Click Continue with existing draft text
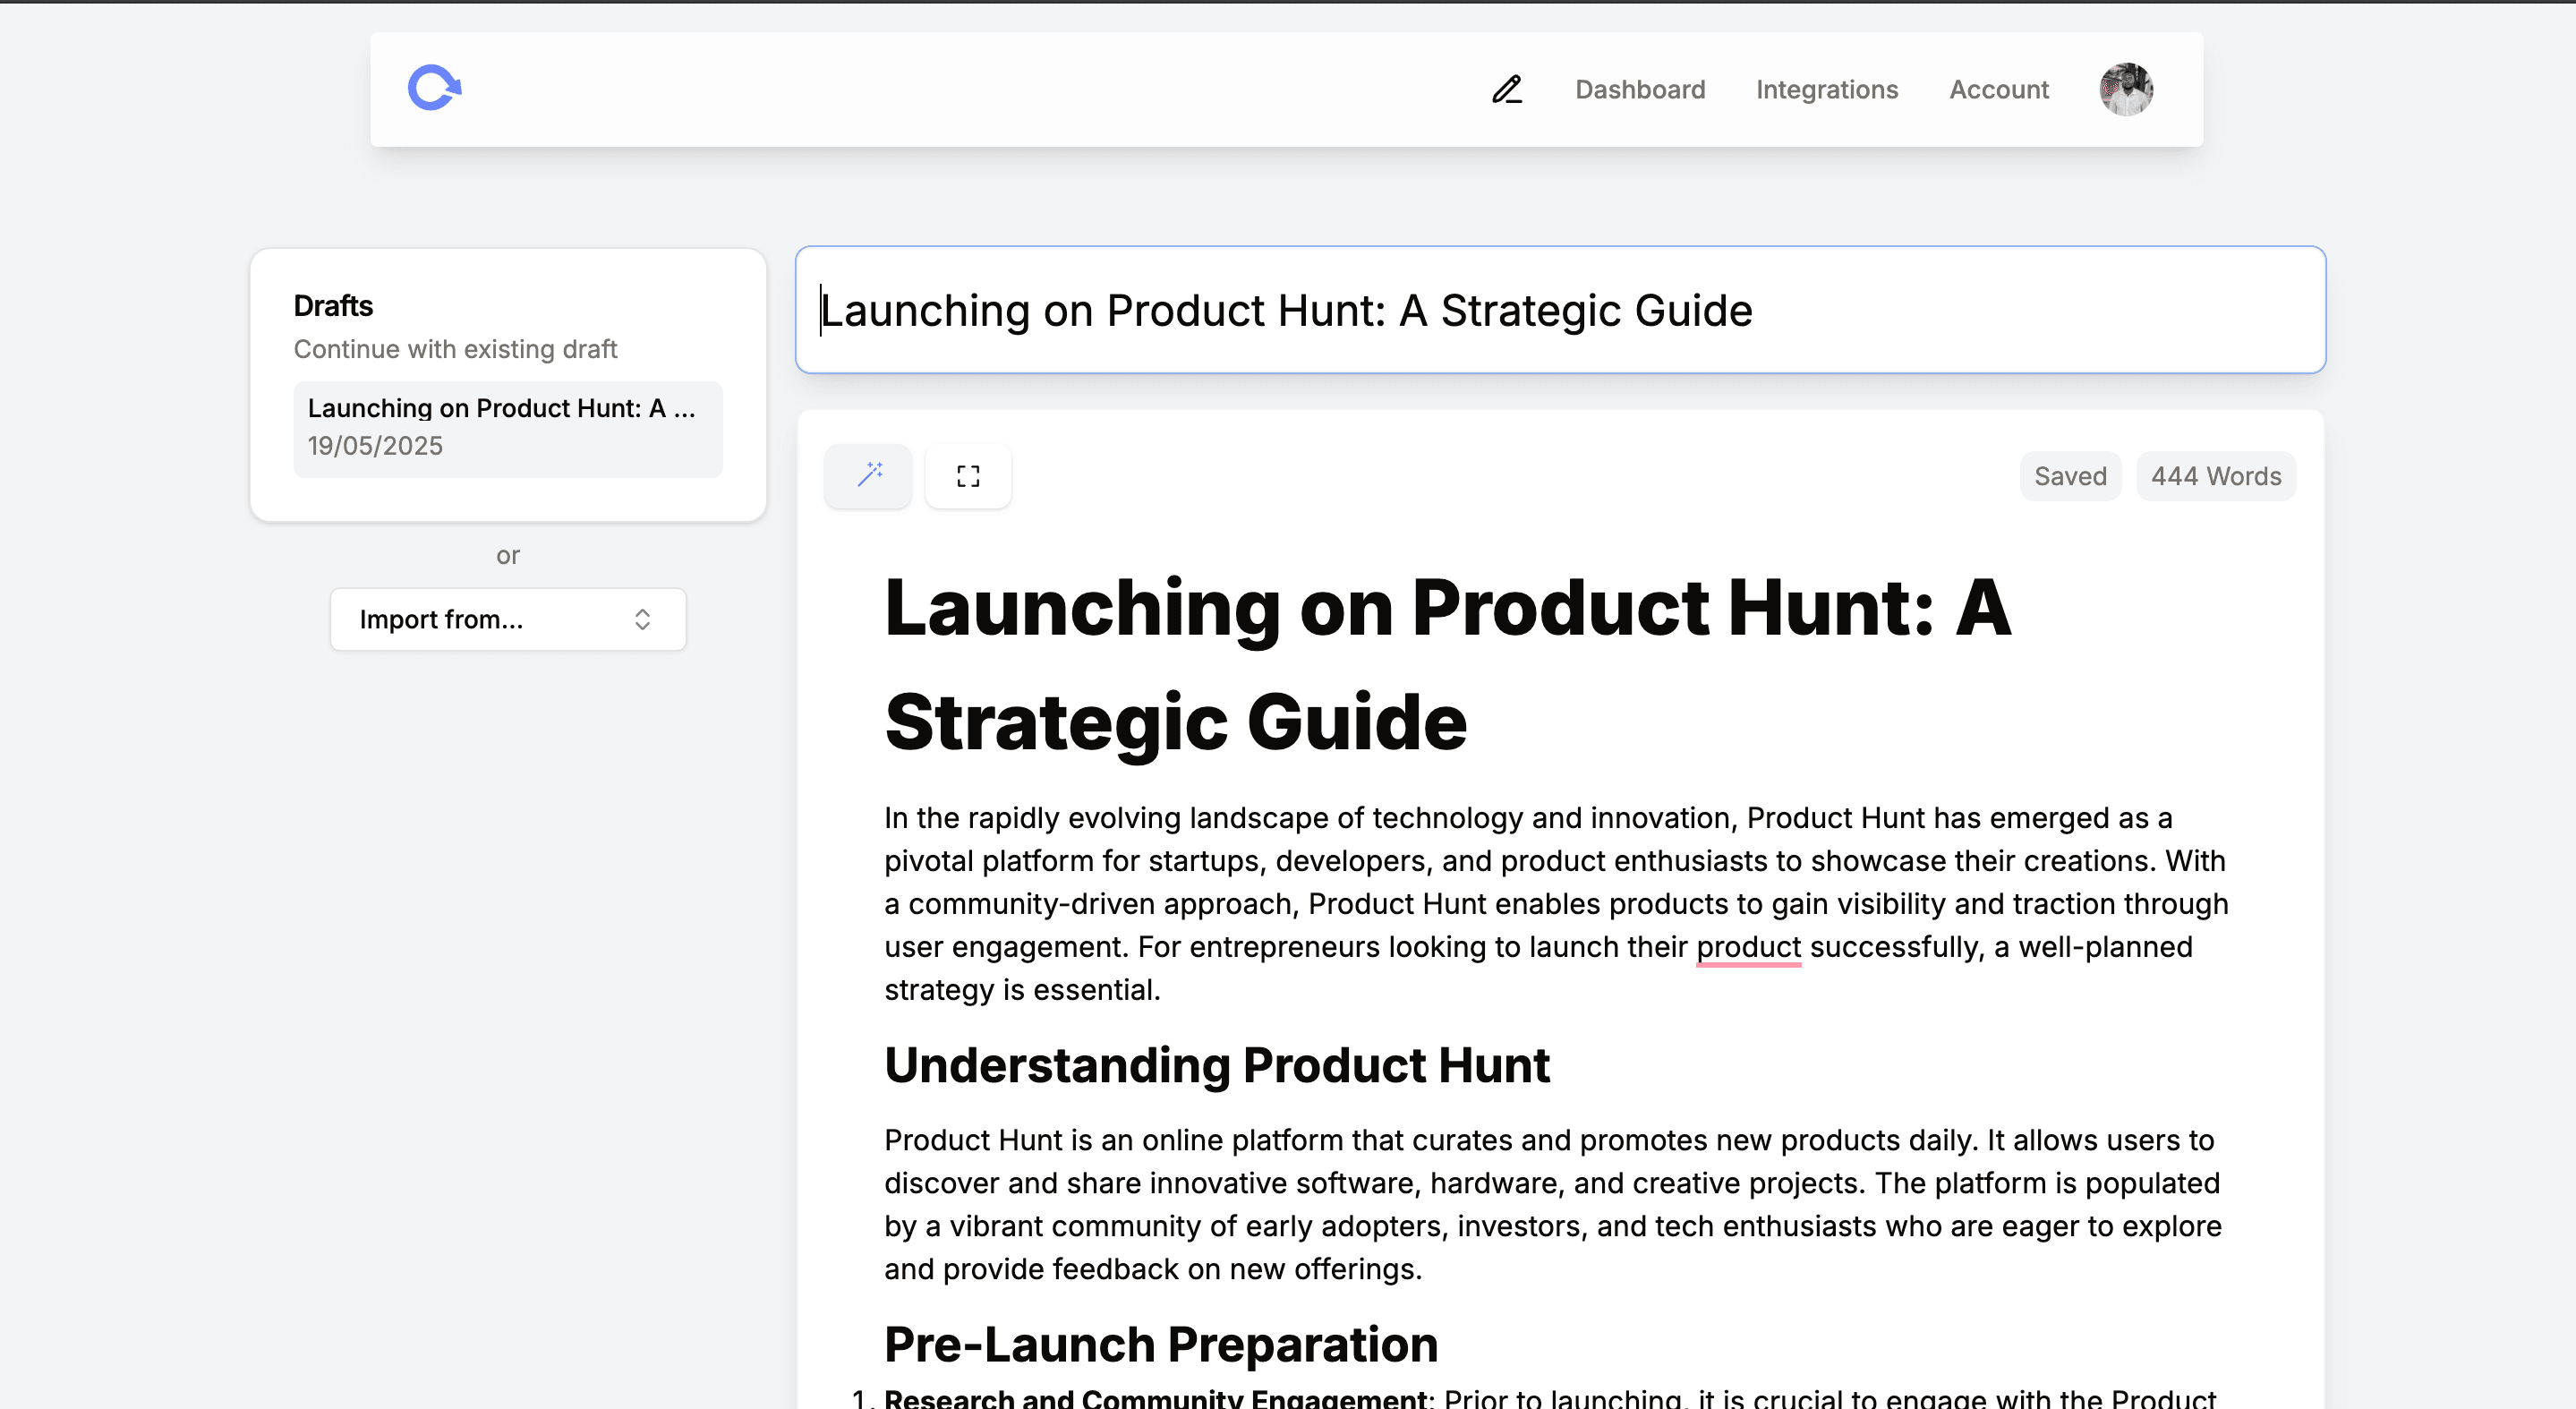 [x=456, y=349]
